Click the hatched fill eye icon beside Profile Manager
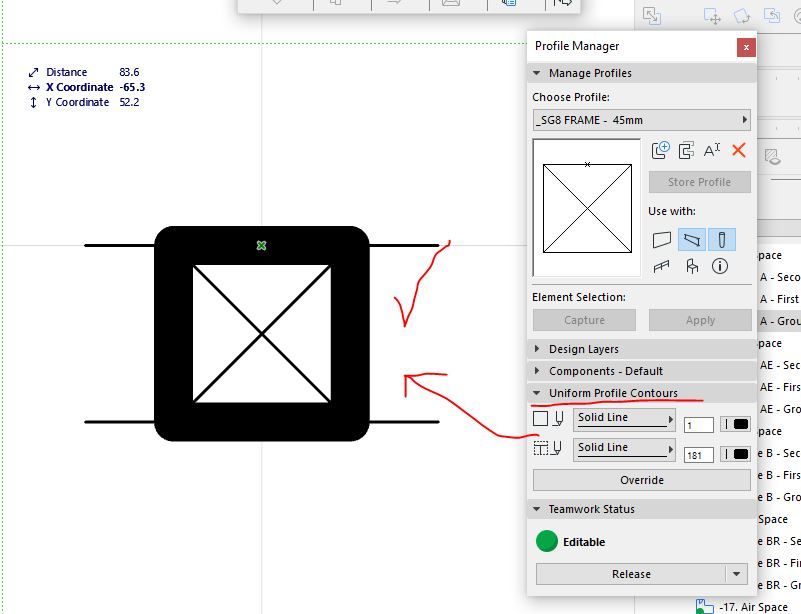The image size is (801, 614). tap(772, 156)
